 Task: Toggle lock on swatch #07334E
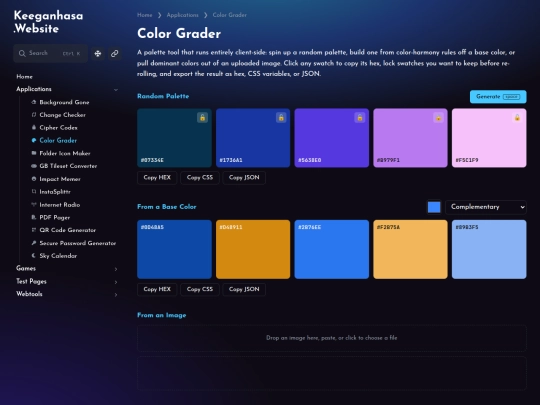coord(202,117)
